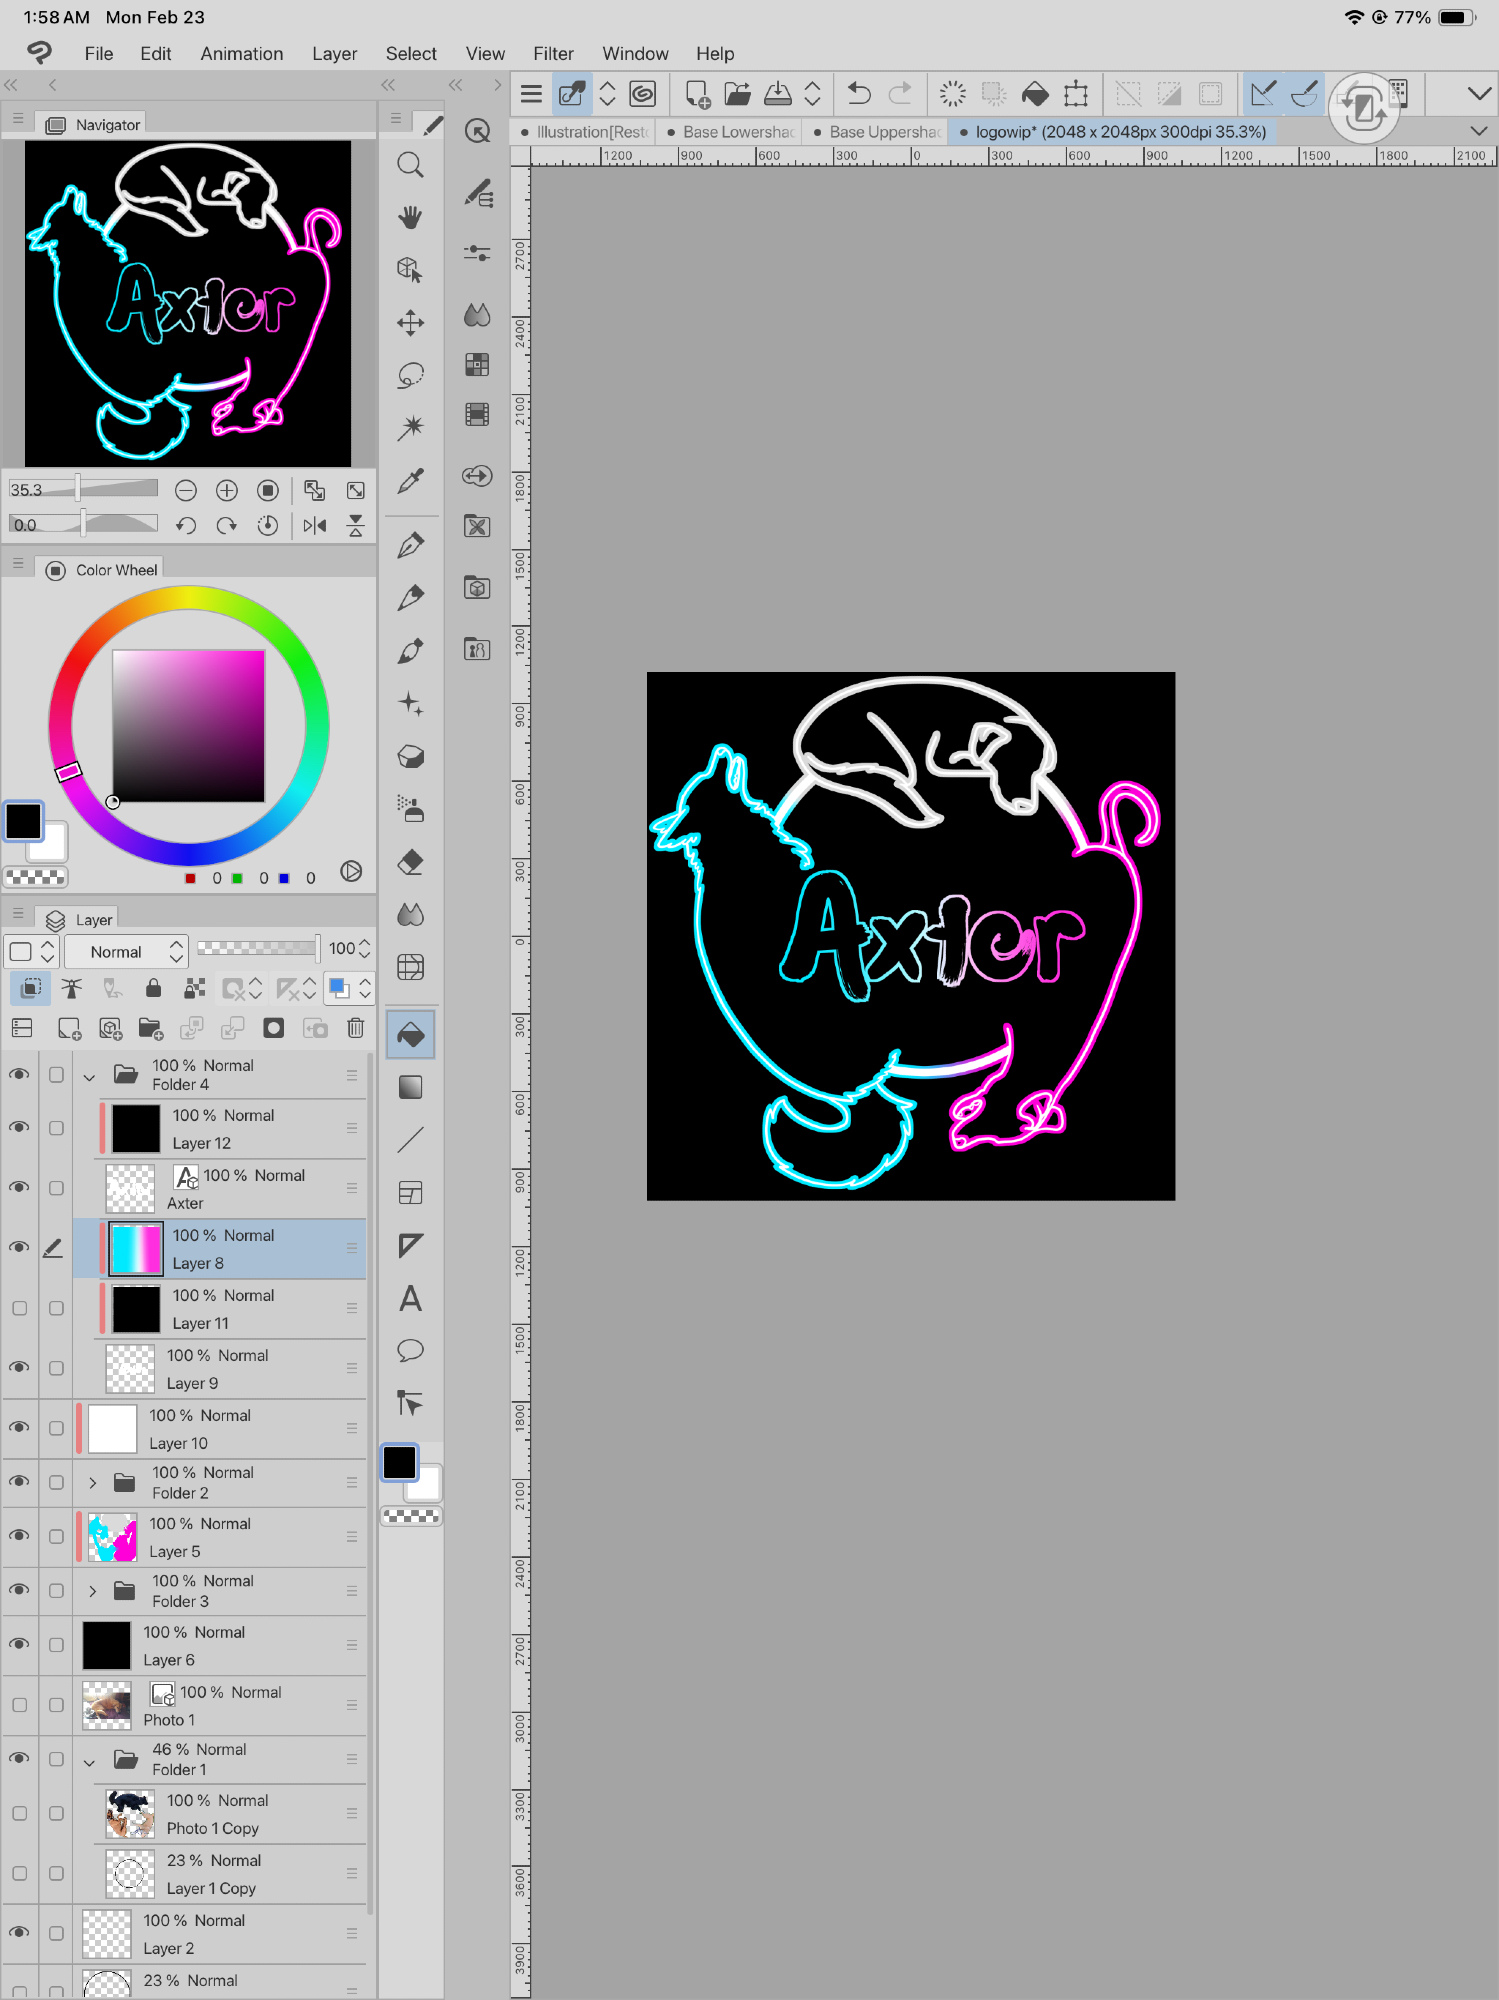Click the Undo arrow in the command bar

(858, 94)
